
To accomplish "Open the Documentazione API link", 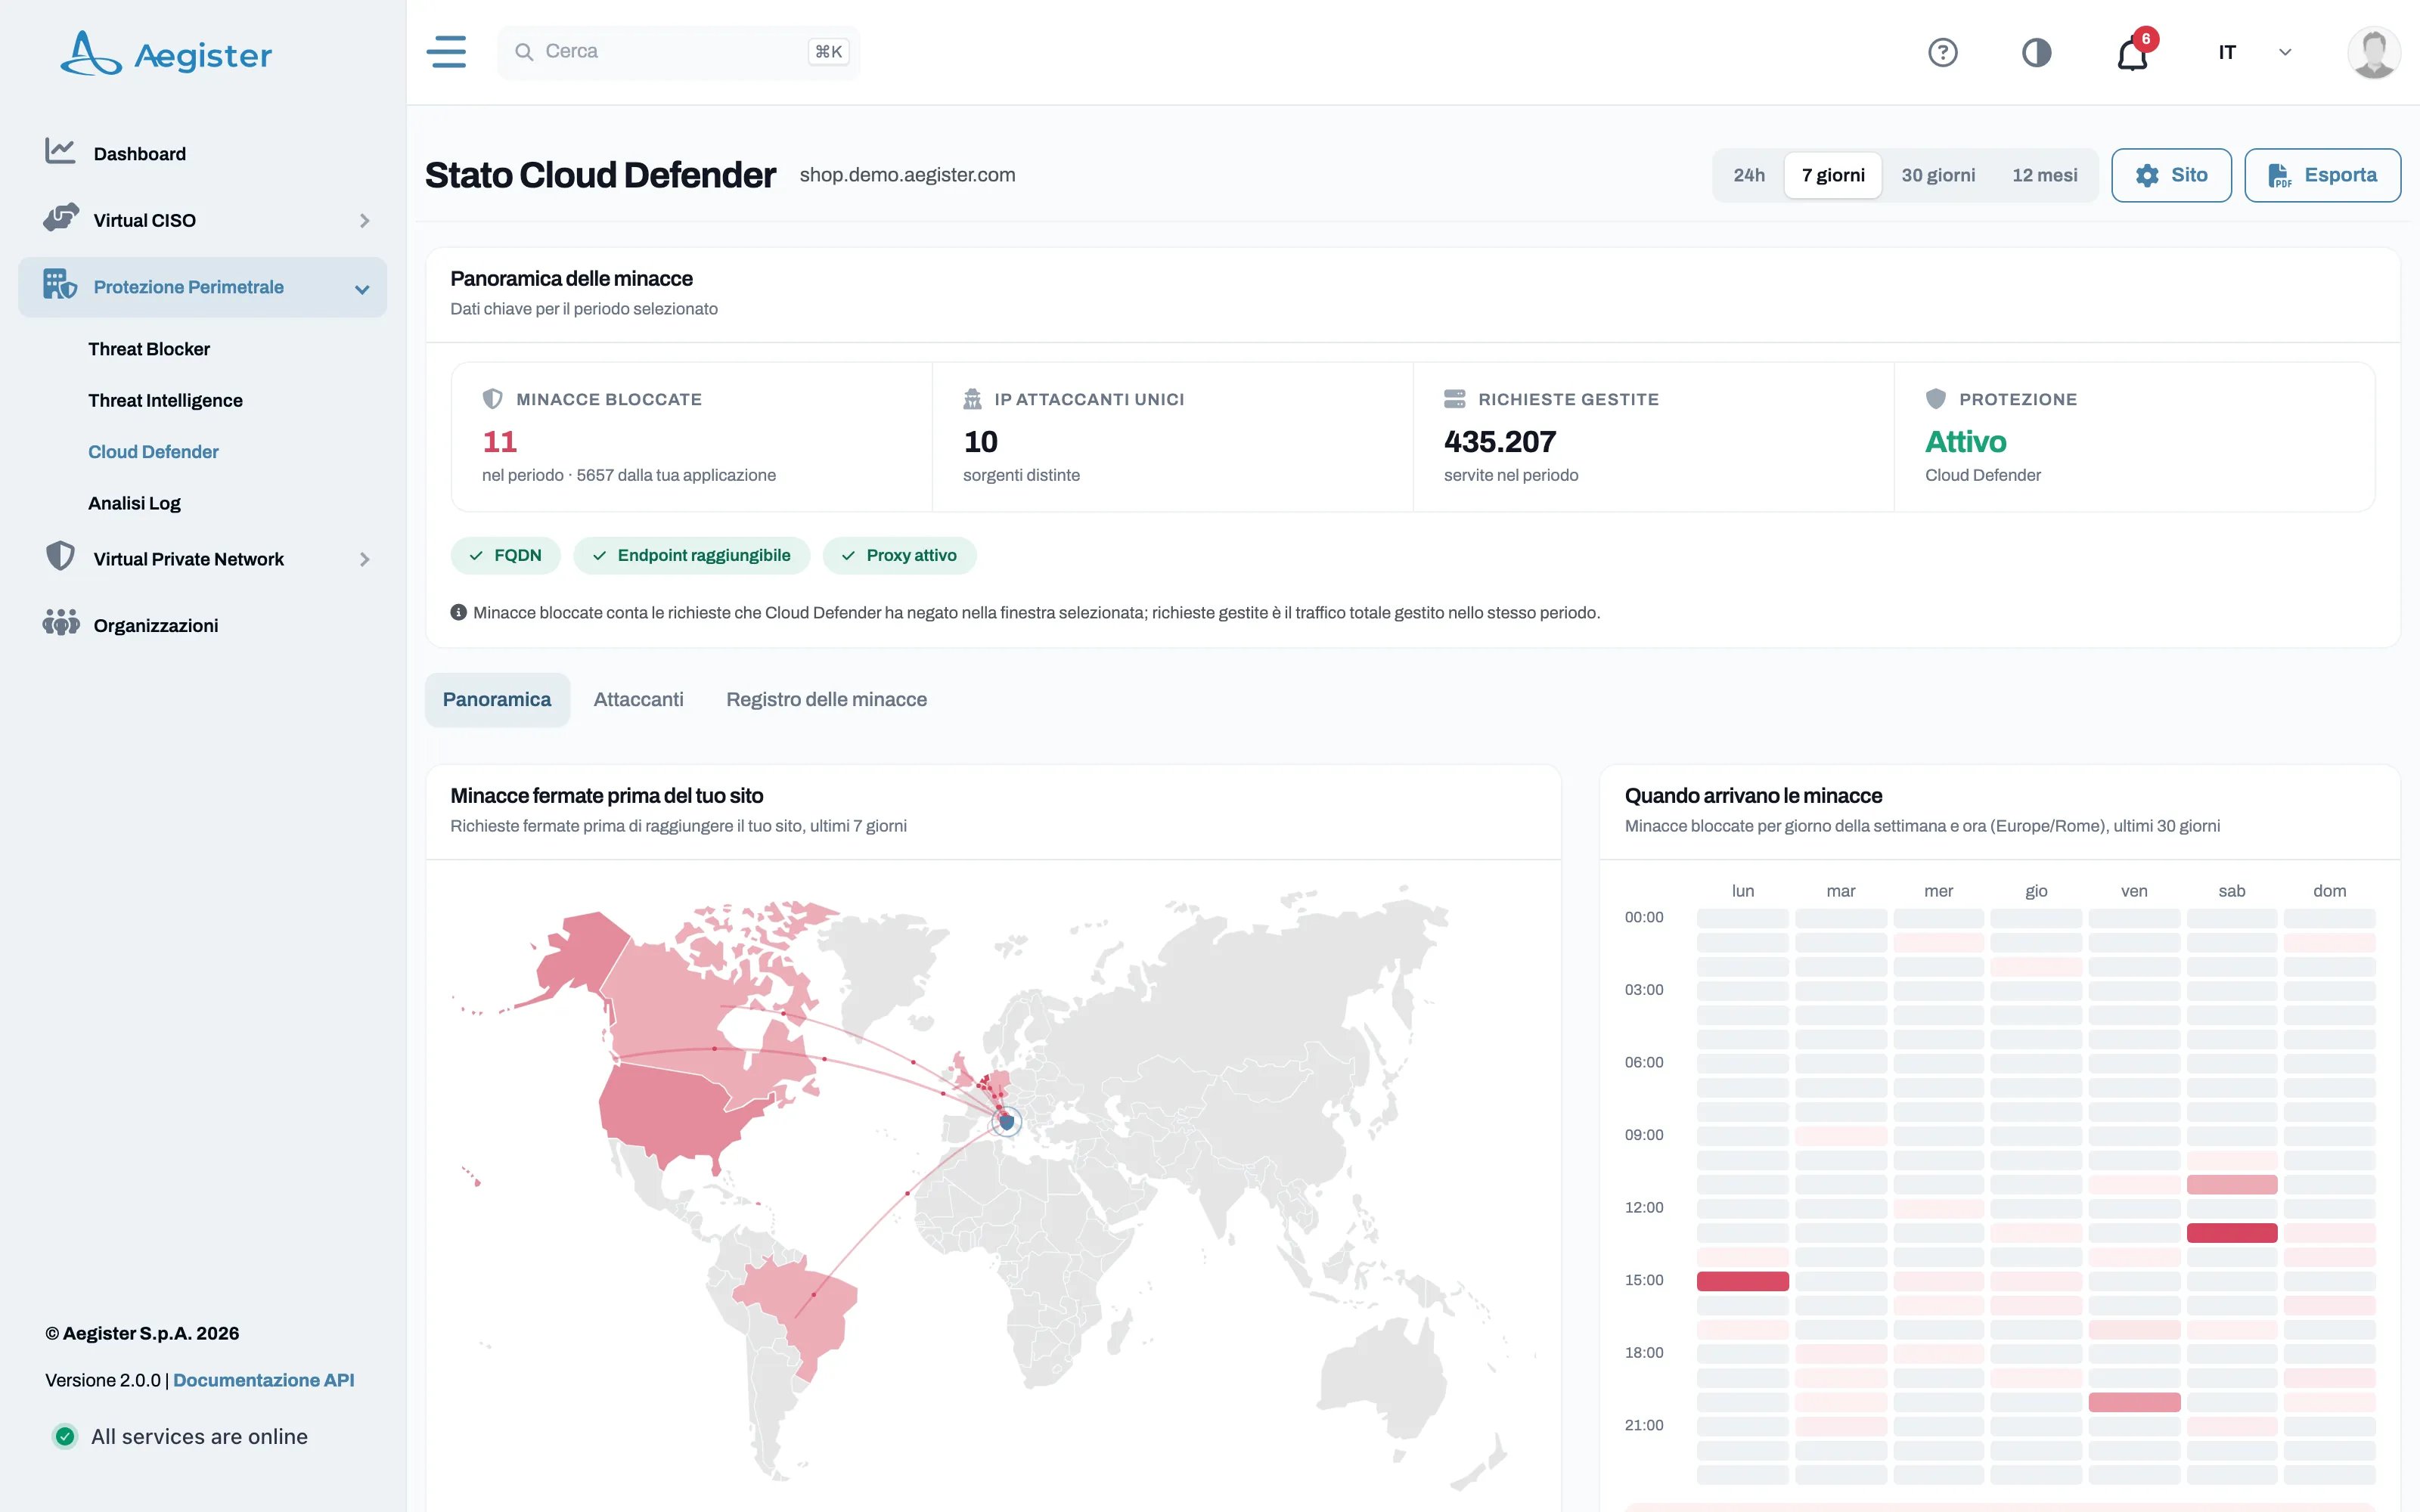I will 264,1380.
